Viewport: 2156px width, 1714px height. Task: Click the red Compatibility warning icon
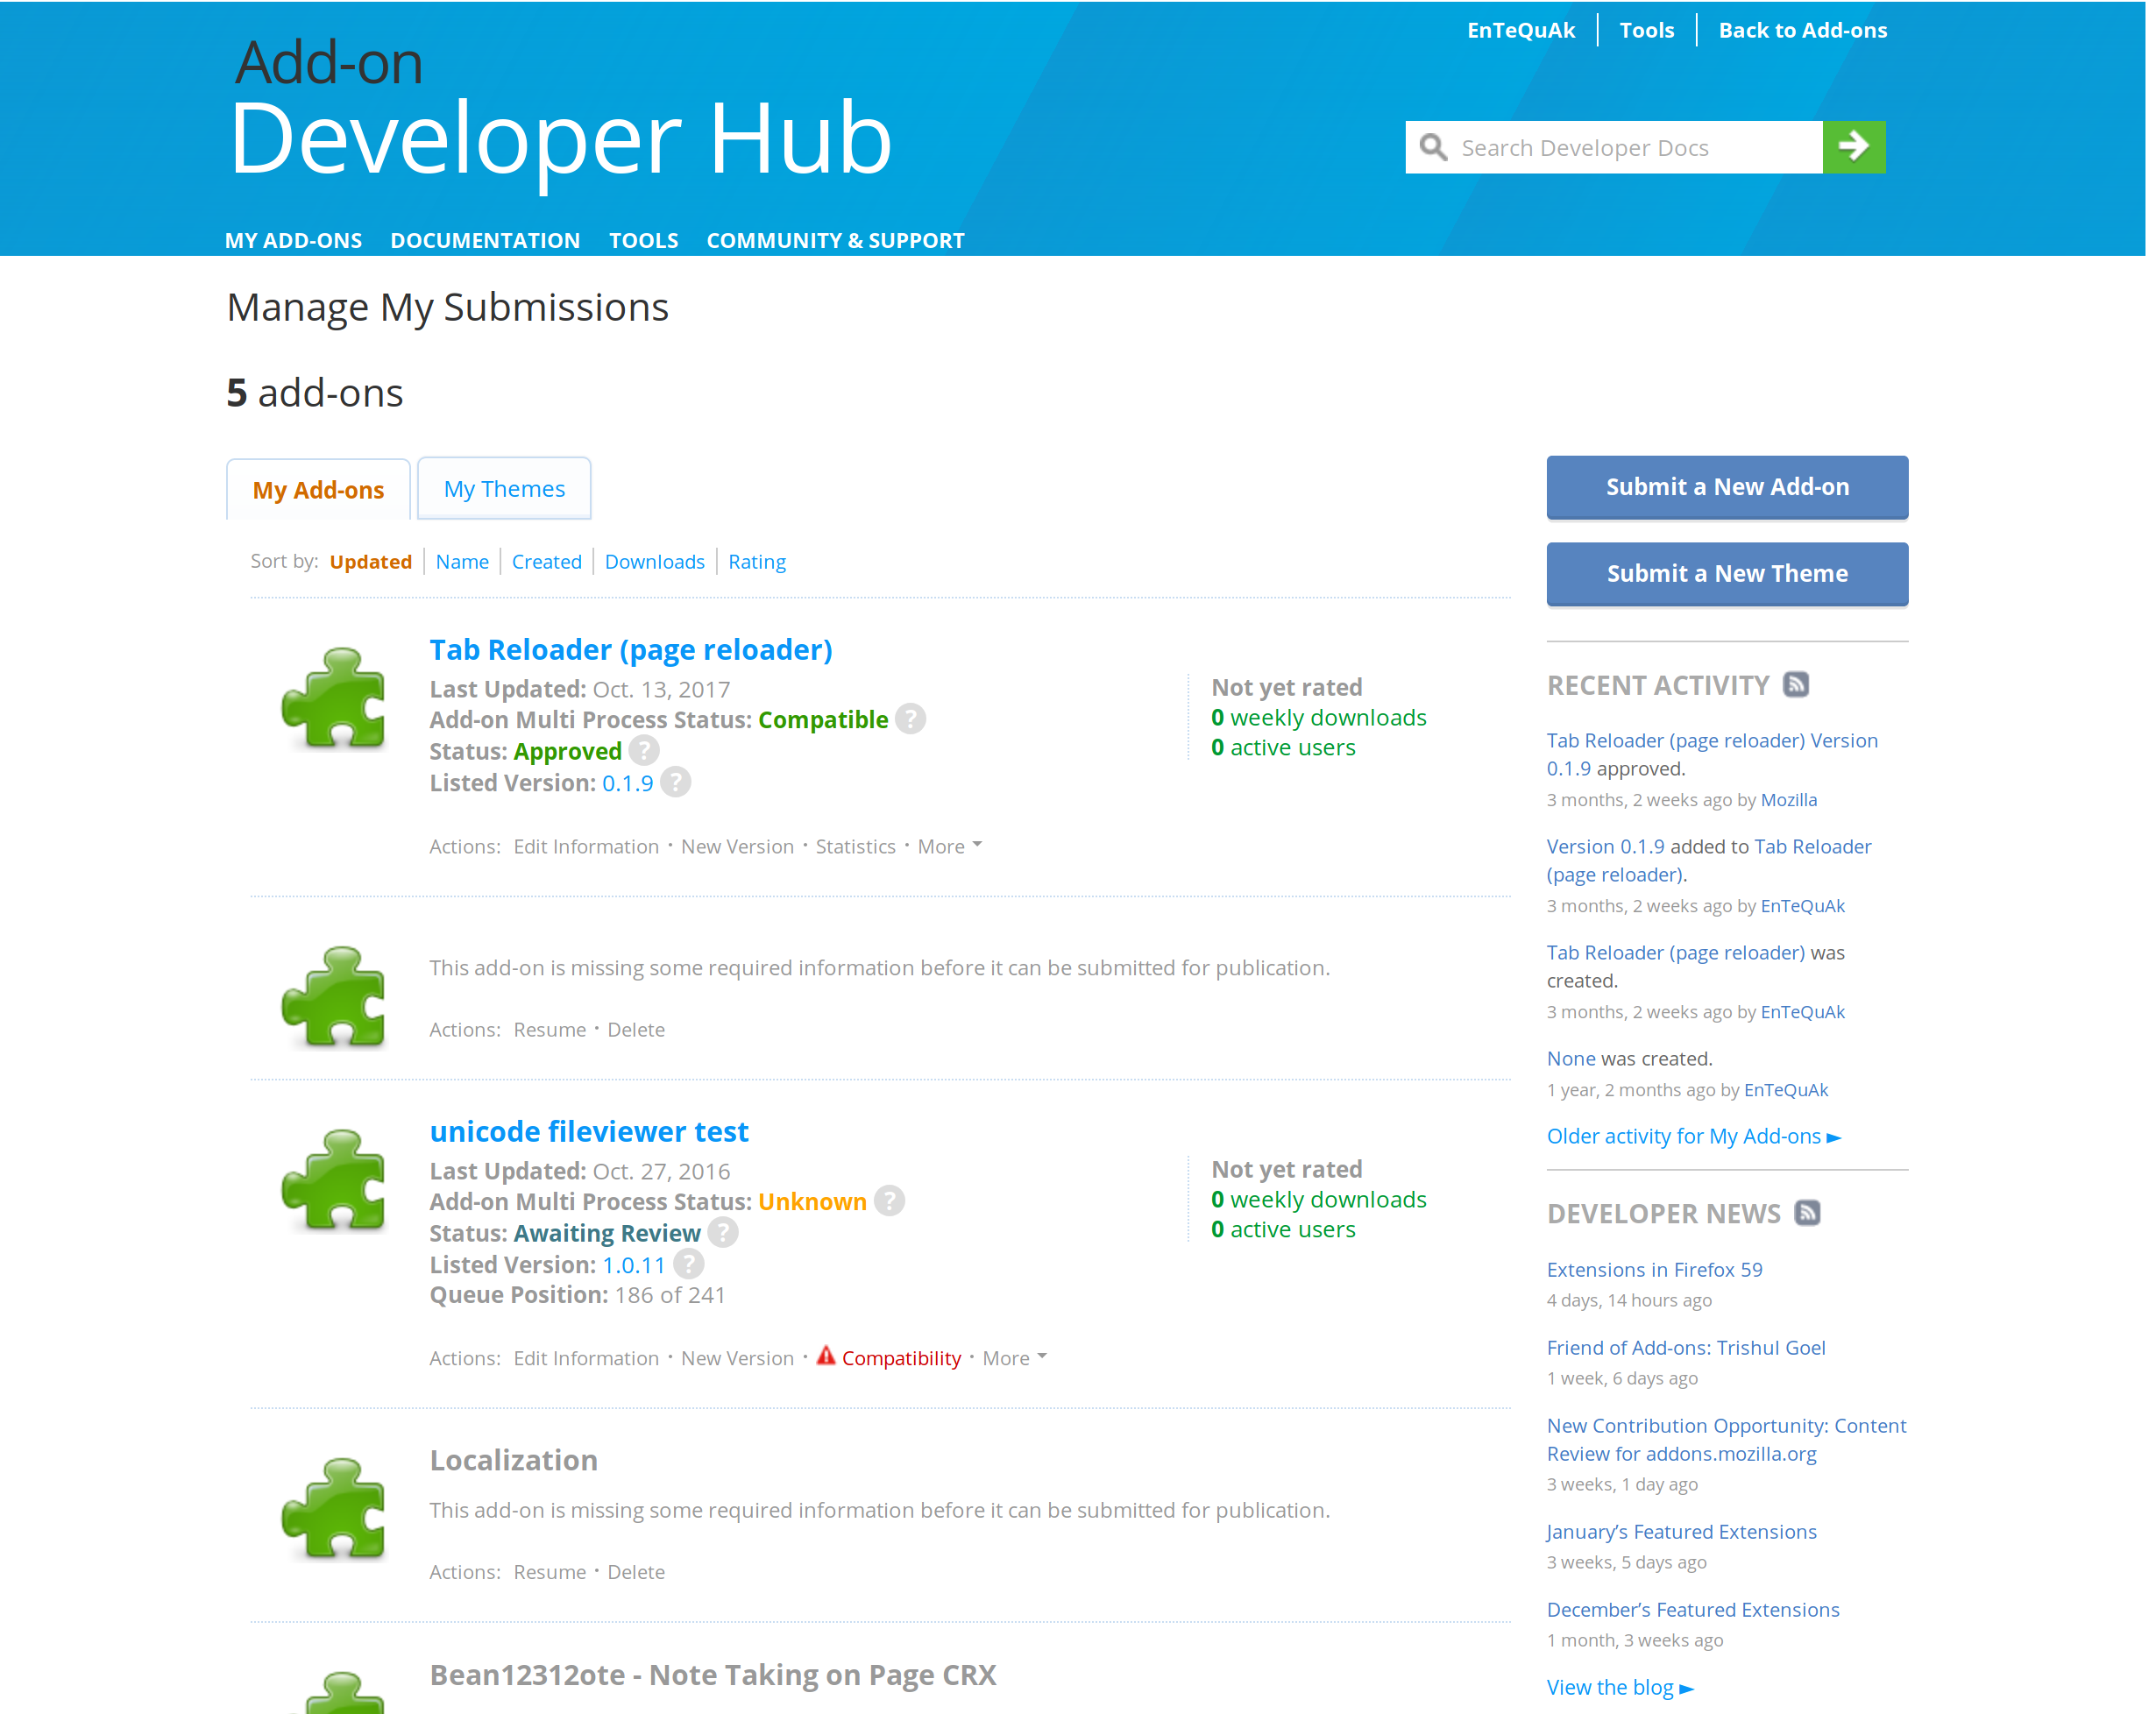(x=826, y=1356)
